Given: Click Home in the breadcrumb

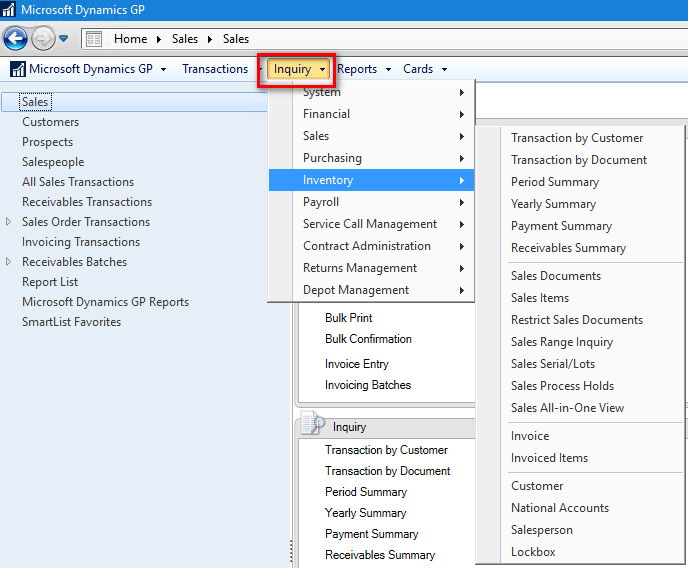Looking at the screenshot, I should point(130,39).
